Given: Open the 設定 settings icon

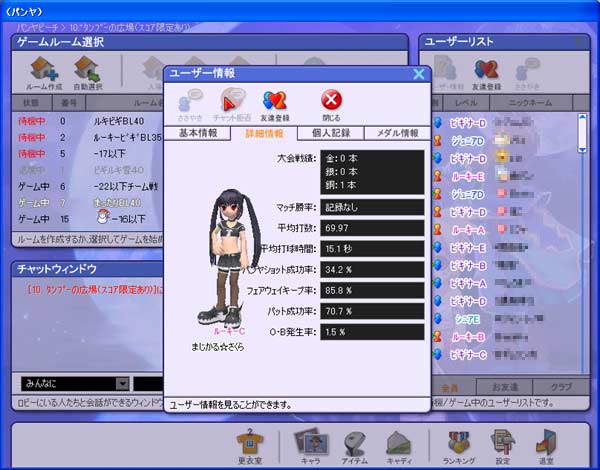Looking at the screenshot, I should pyautogui.click(x=503, y=442).
